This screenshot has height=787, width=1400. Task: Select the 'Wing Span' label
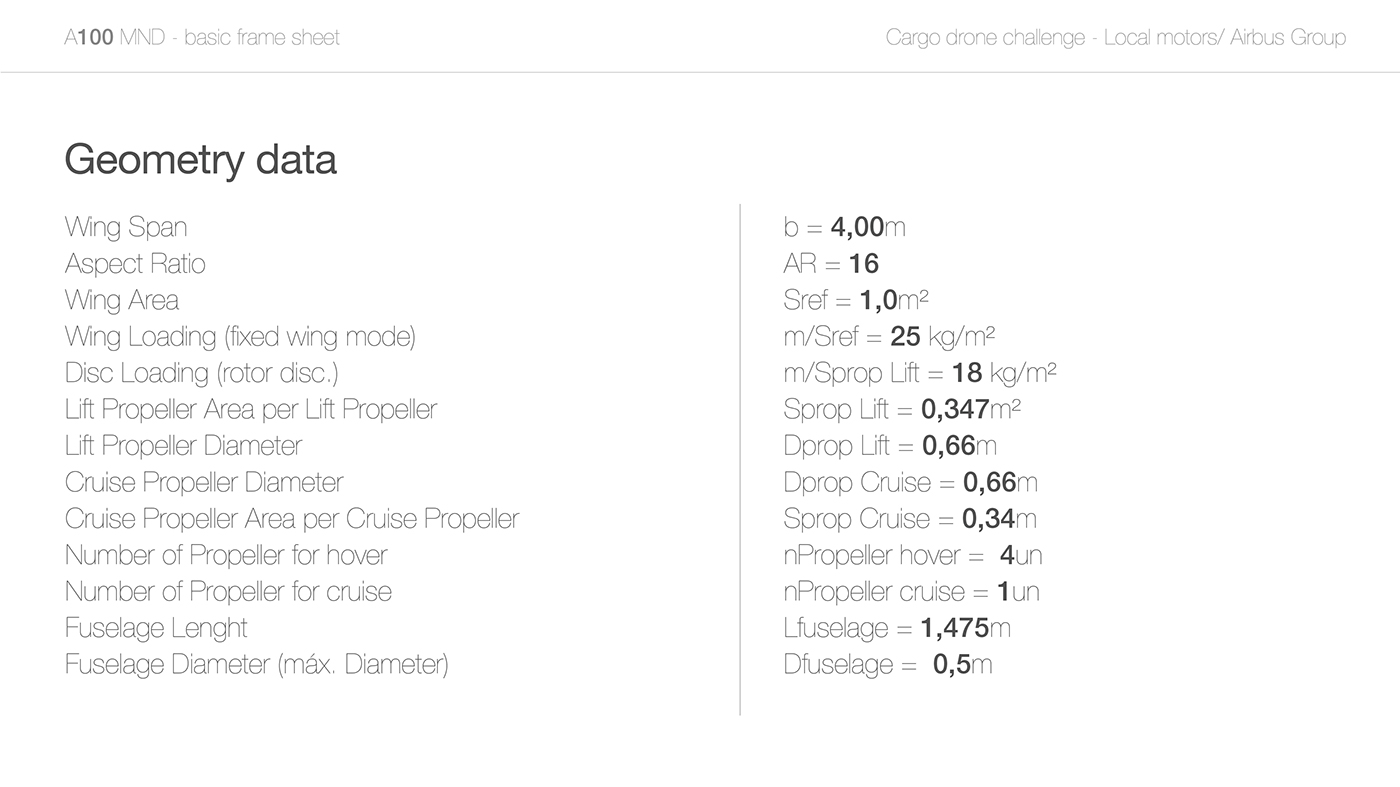126,227
